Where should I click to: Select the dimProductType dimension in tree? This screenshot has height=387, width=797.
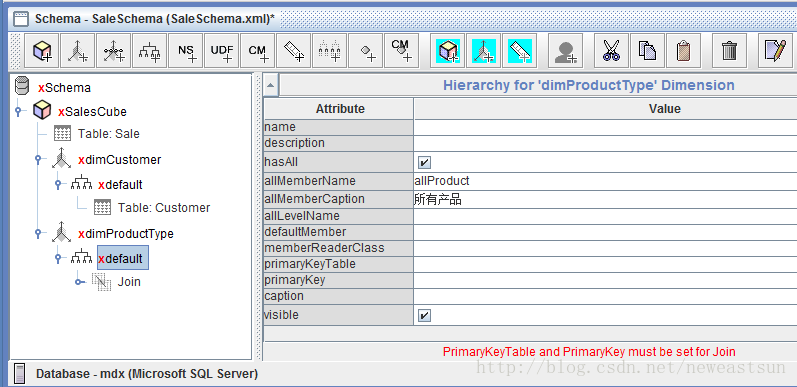(126, 233)
